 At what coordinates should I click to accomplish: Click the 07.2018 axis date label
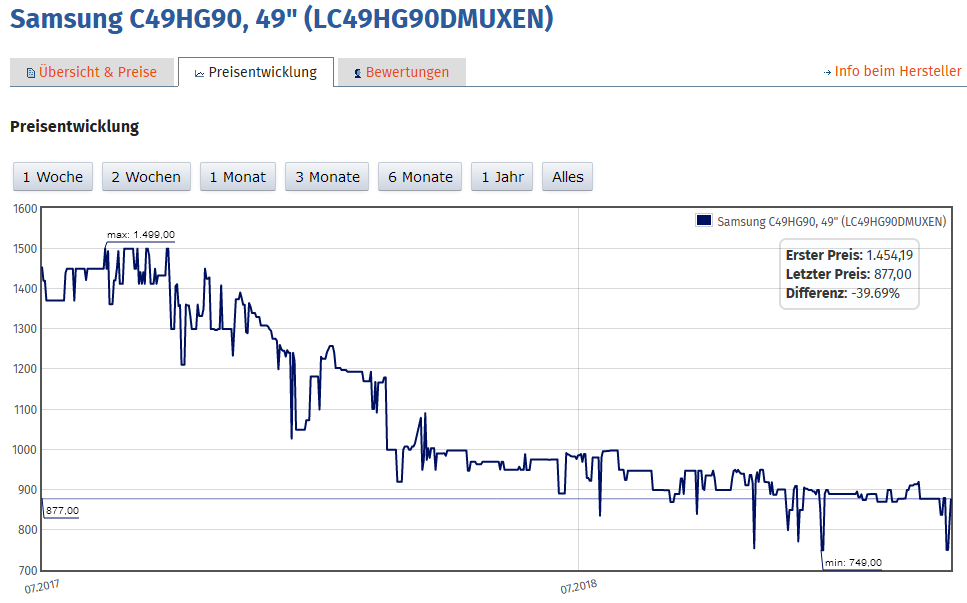click(x=578, y=586)
